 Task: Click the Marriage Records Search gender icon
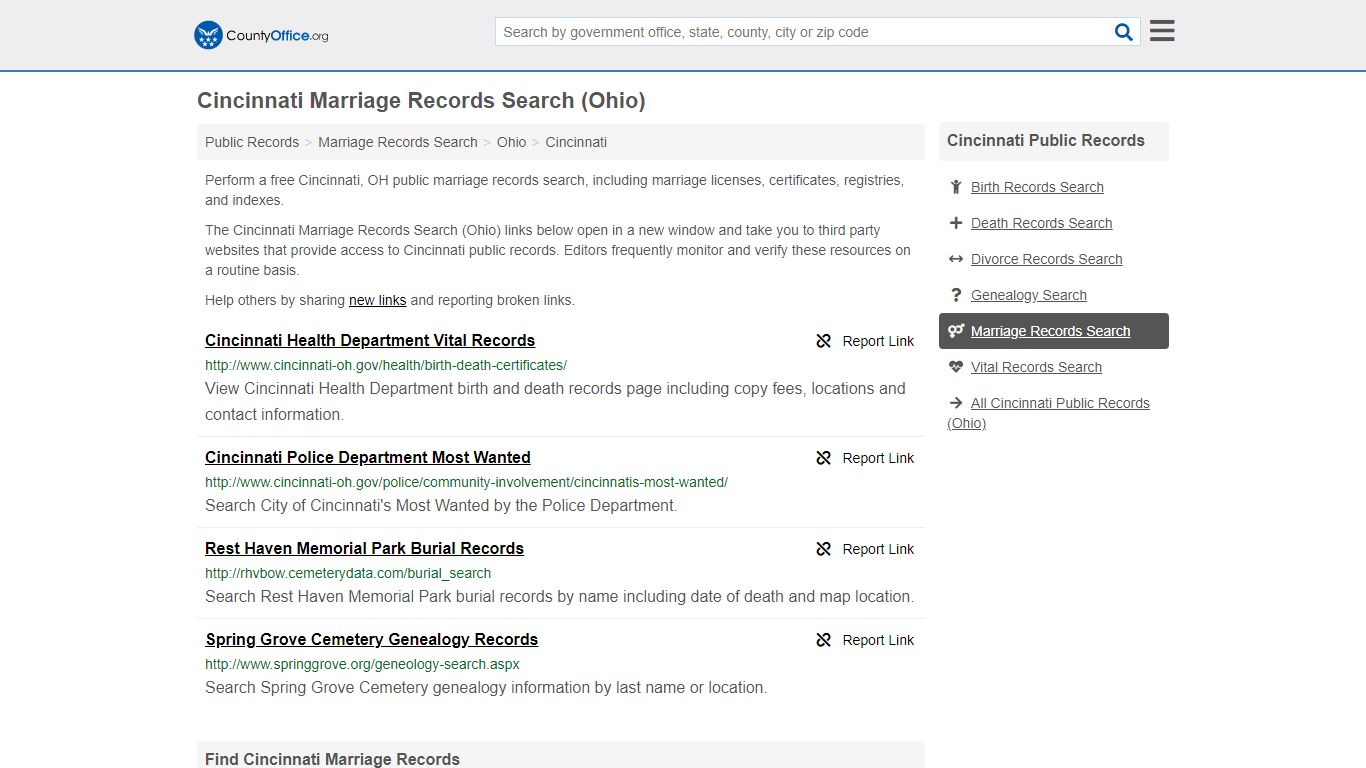[x=956, y=331]
